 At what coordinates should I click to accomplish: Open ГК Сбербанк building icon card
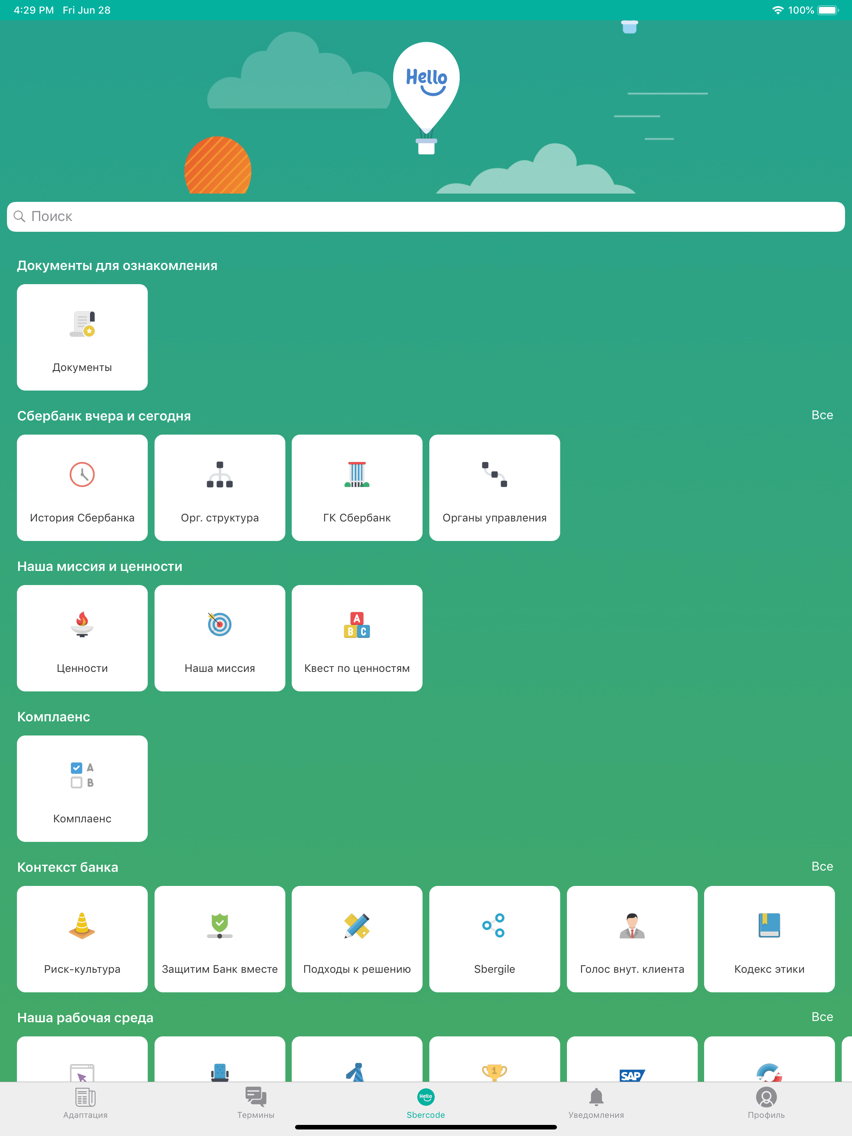click(x=357, y=488)
